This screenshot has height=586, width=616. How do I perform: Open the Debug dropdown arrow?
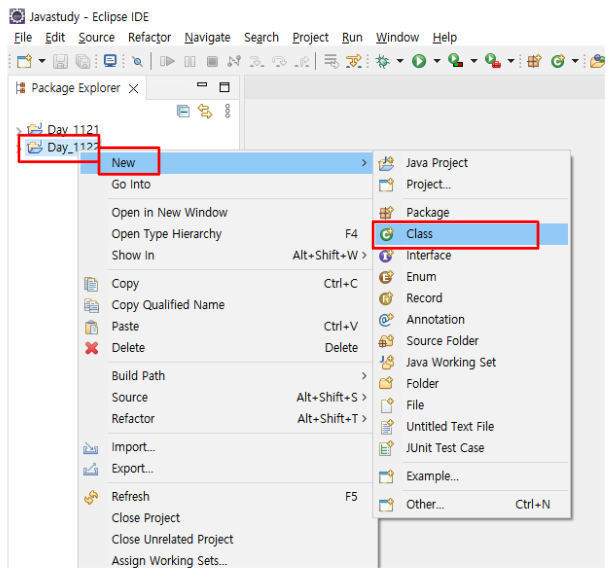(x=400, y=61)
